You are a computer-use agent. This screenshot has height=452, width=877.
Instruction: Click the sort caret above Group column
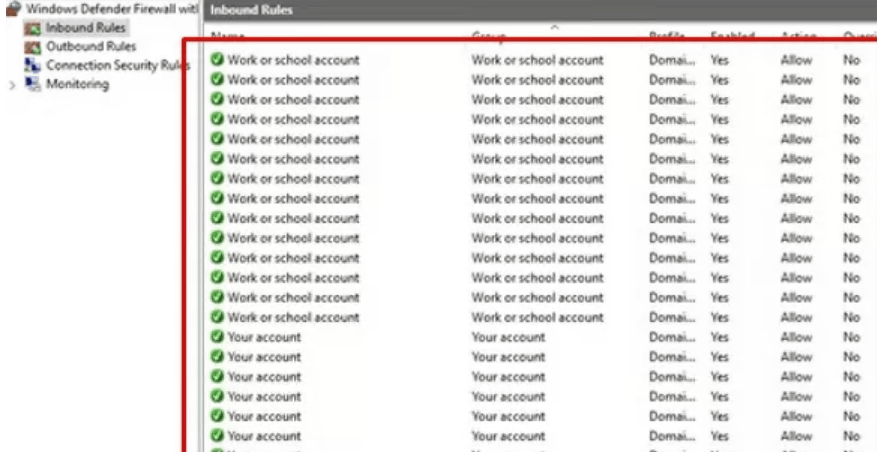tap(554, 27)
